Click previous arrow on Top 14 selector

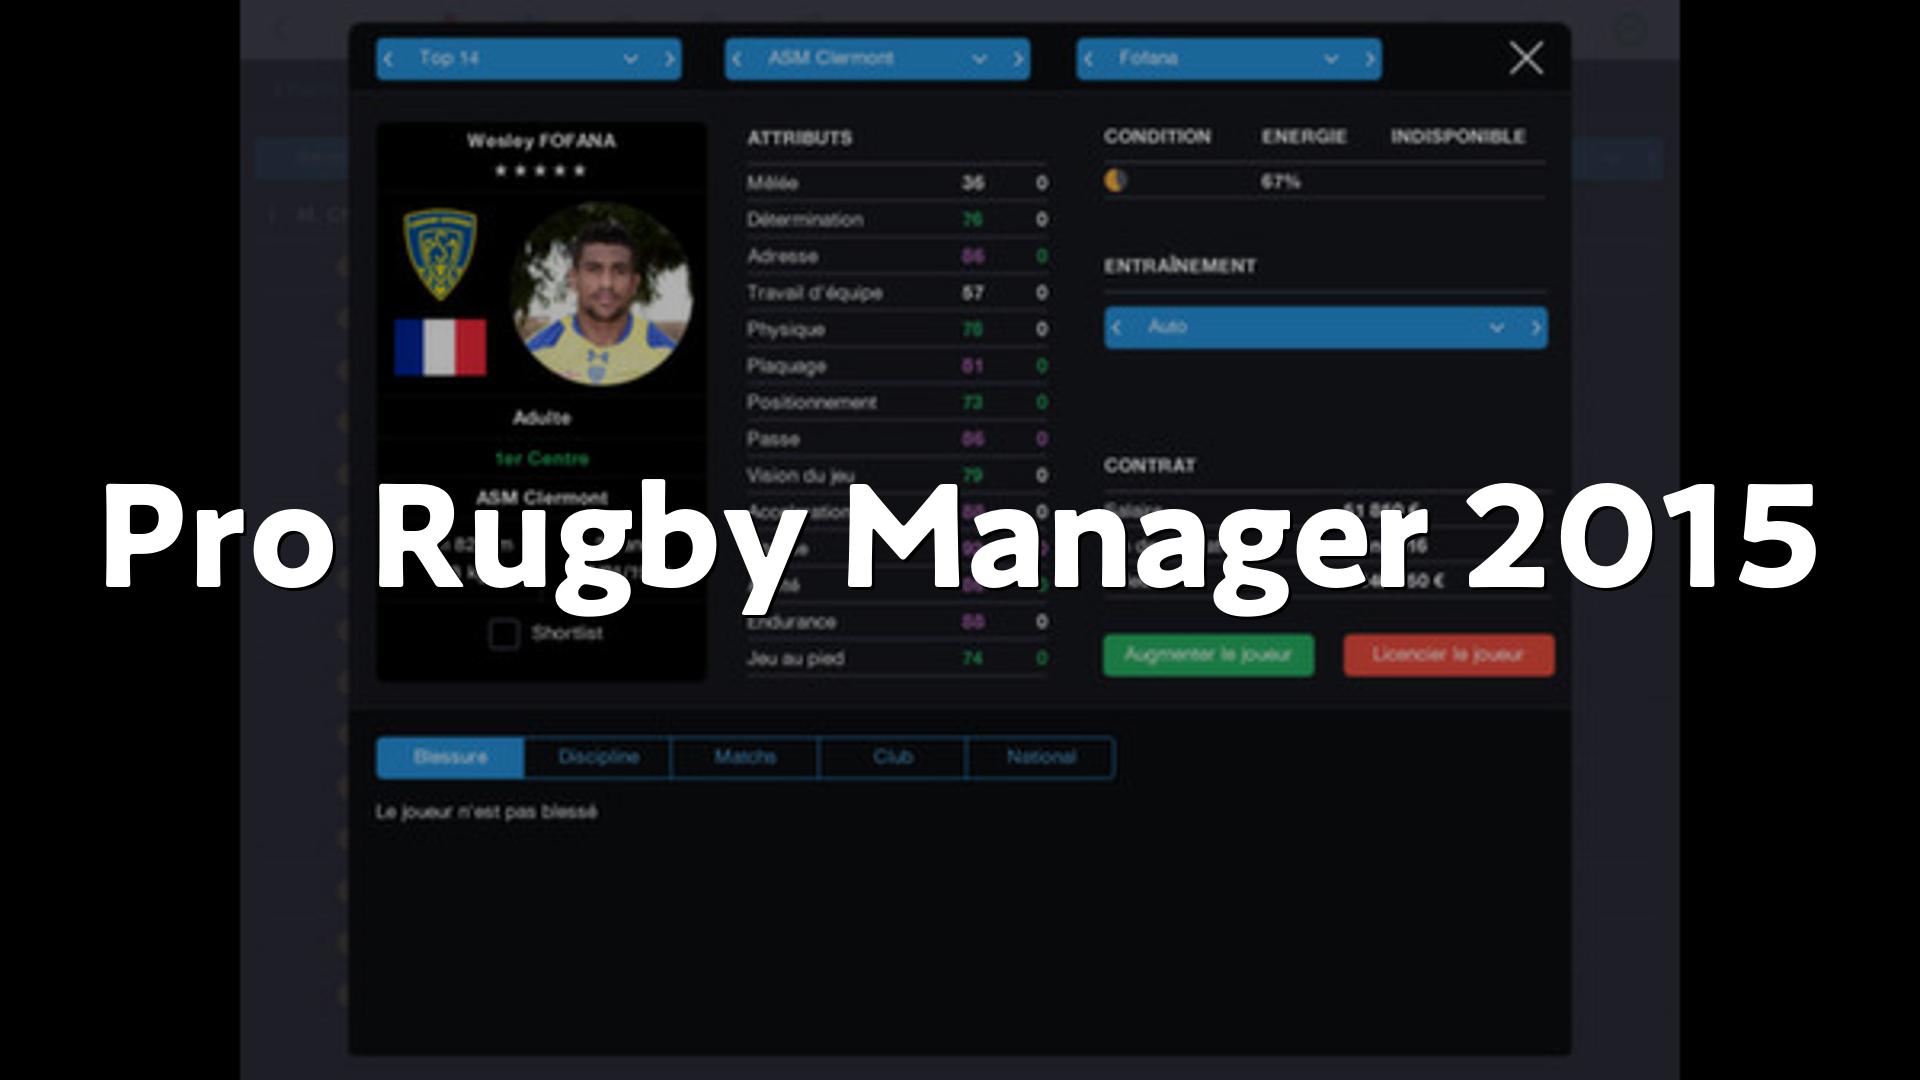pyautogui.click(x=389, y=59)
